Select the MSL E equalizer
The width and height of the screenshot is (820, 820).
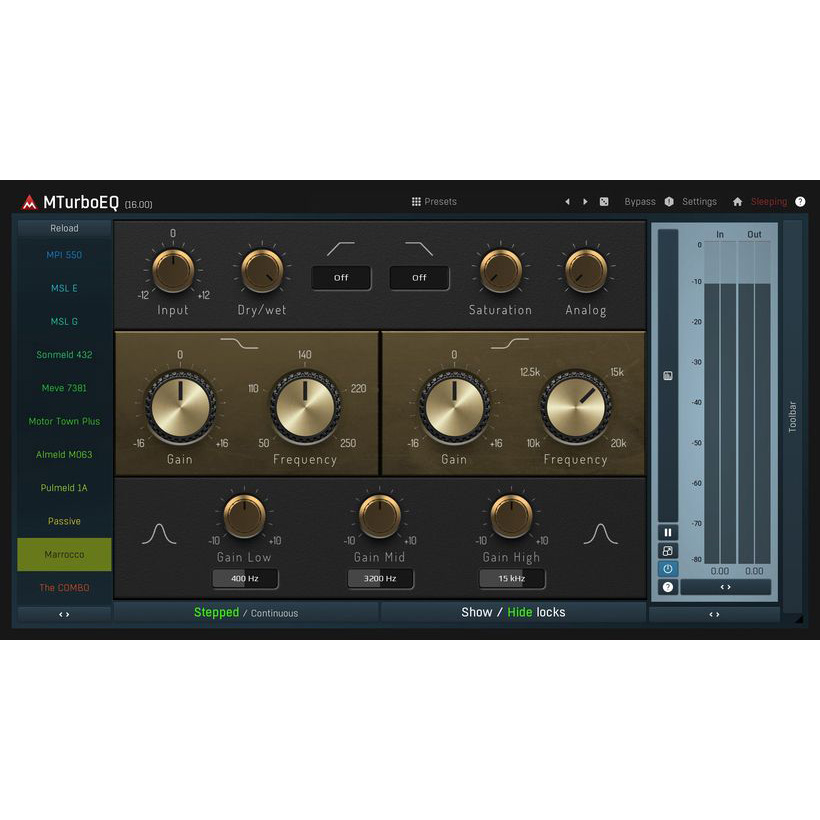pyautogui.click(x=64, y=288)
